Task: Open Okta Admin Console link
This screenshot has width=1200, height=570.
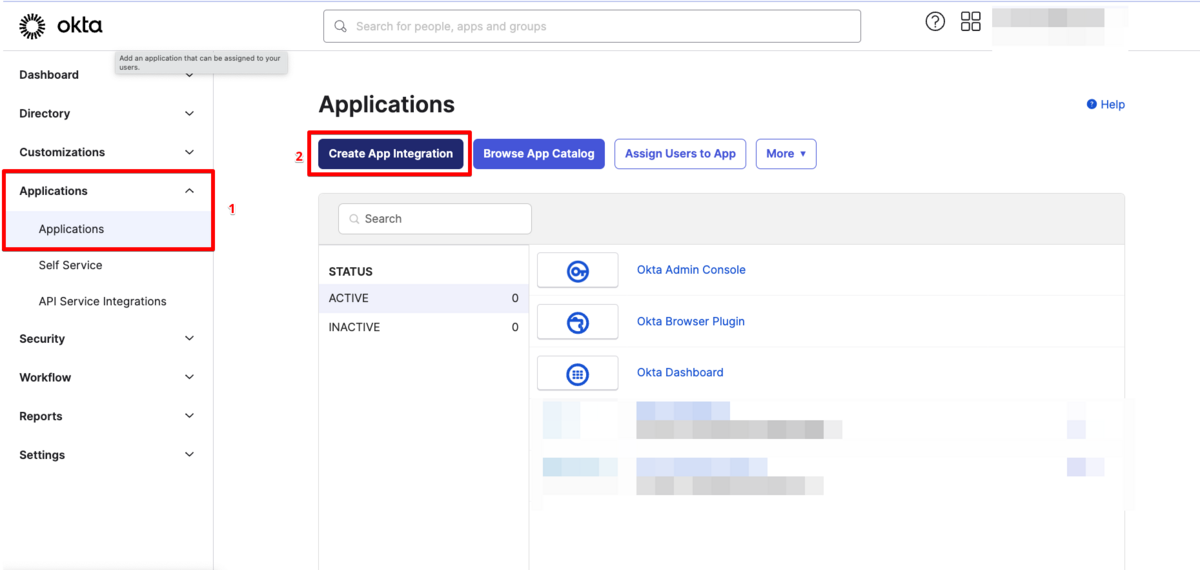Action: [691, 270]
